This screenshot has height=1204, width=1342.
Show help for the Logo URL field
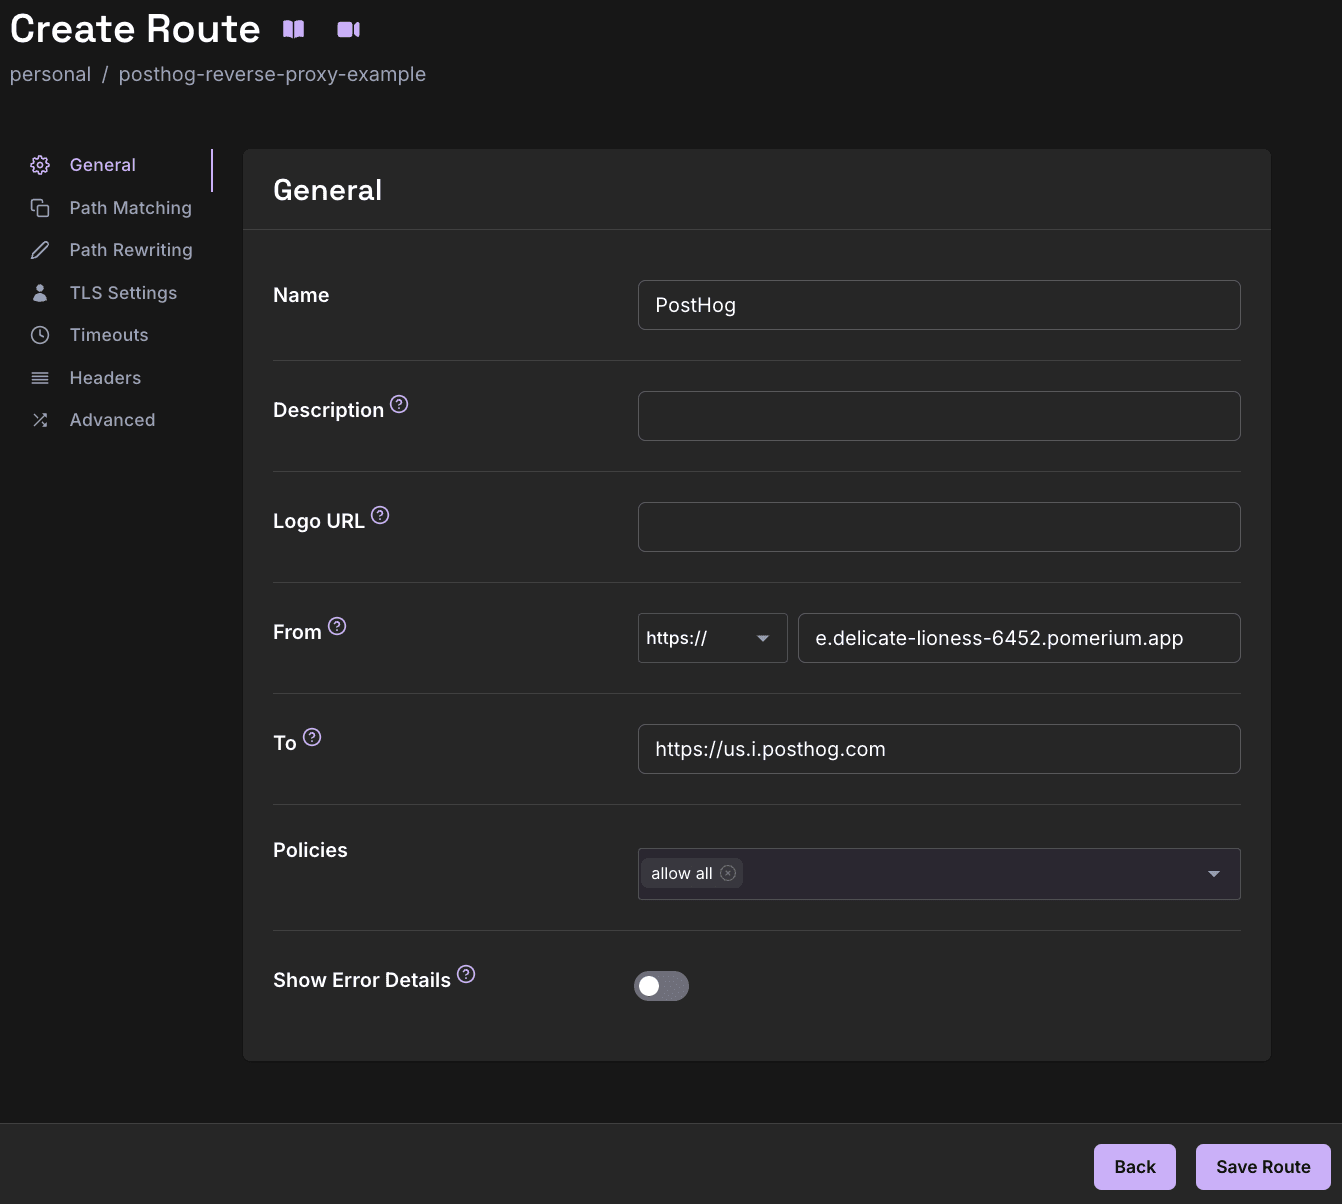point(380,515)
